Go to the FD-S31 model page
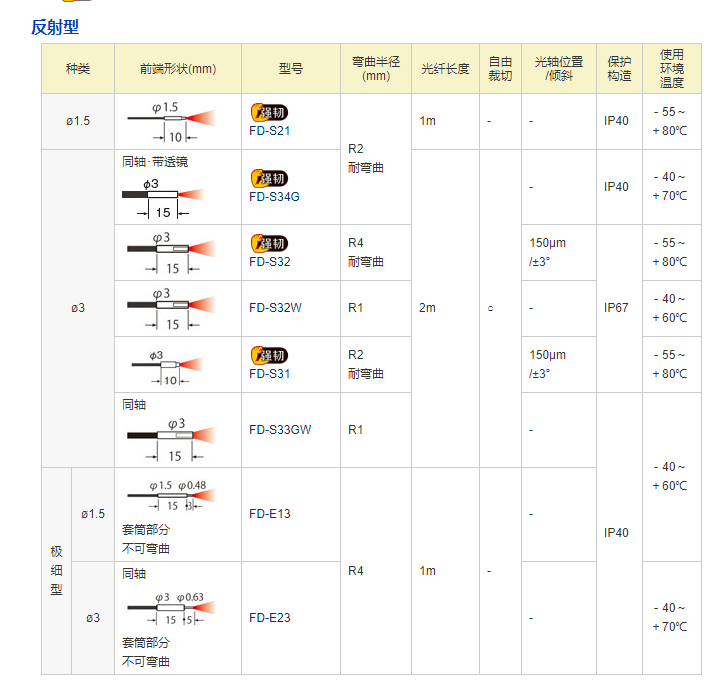713x690 pixels. click(270, 373)
